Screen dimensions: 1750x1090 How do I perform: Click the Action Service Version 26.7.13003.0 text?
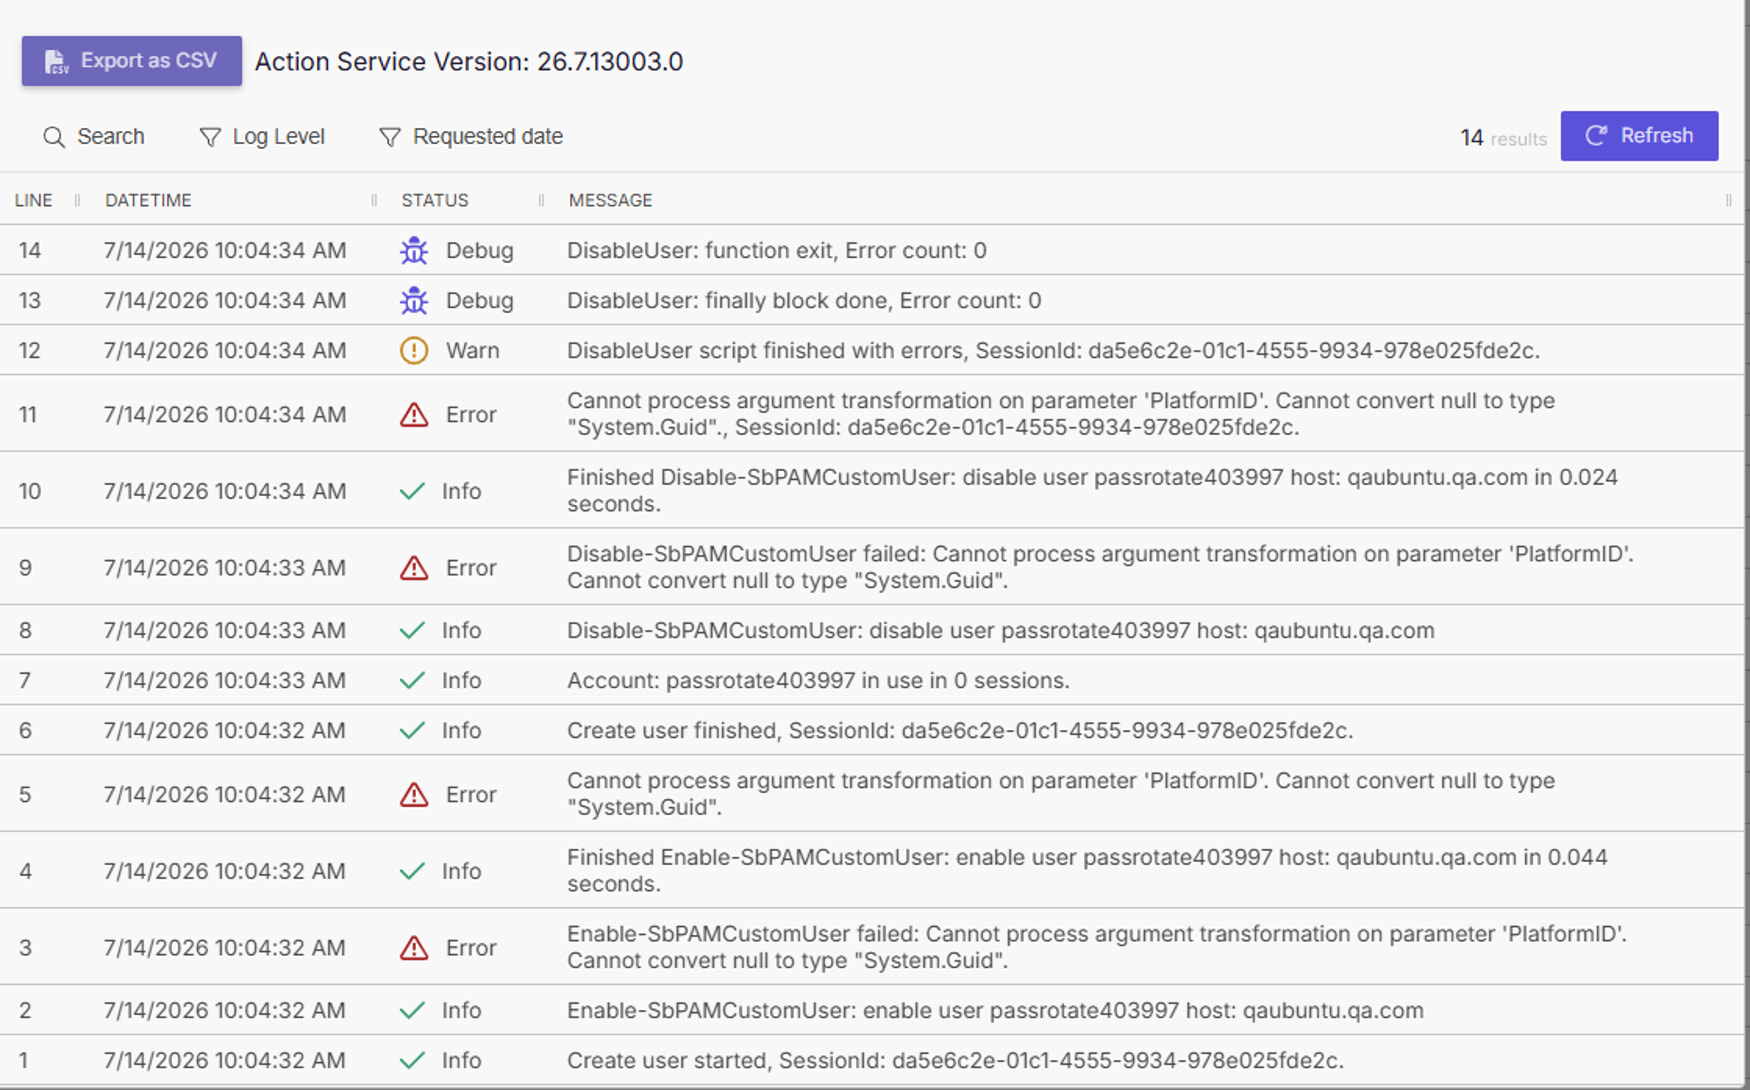click(x=469, y=62)
